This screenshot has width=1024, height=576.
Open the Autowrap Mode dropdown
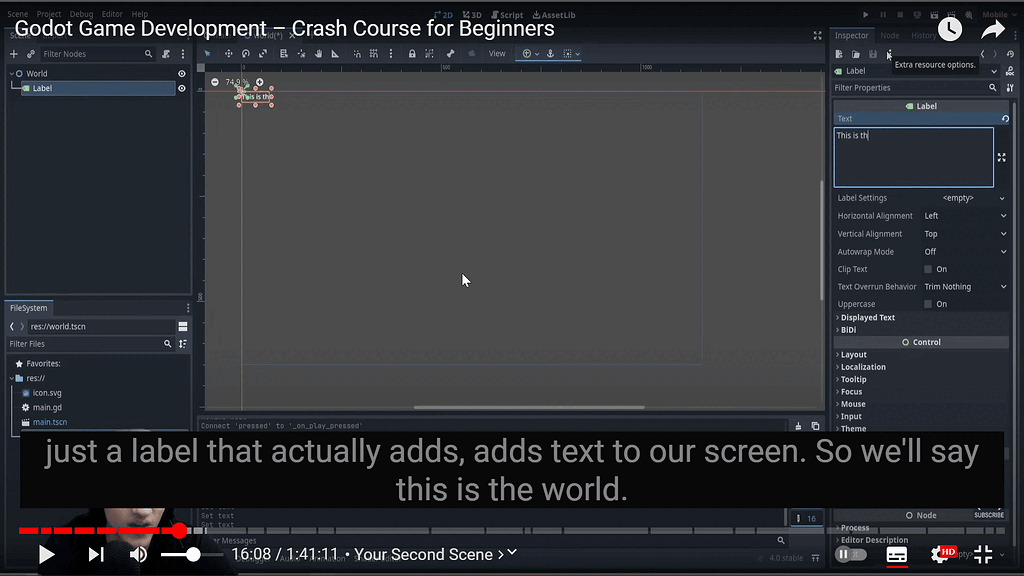[x=966, y=251]
